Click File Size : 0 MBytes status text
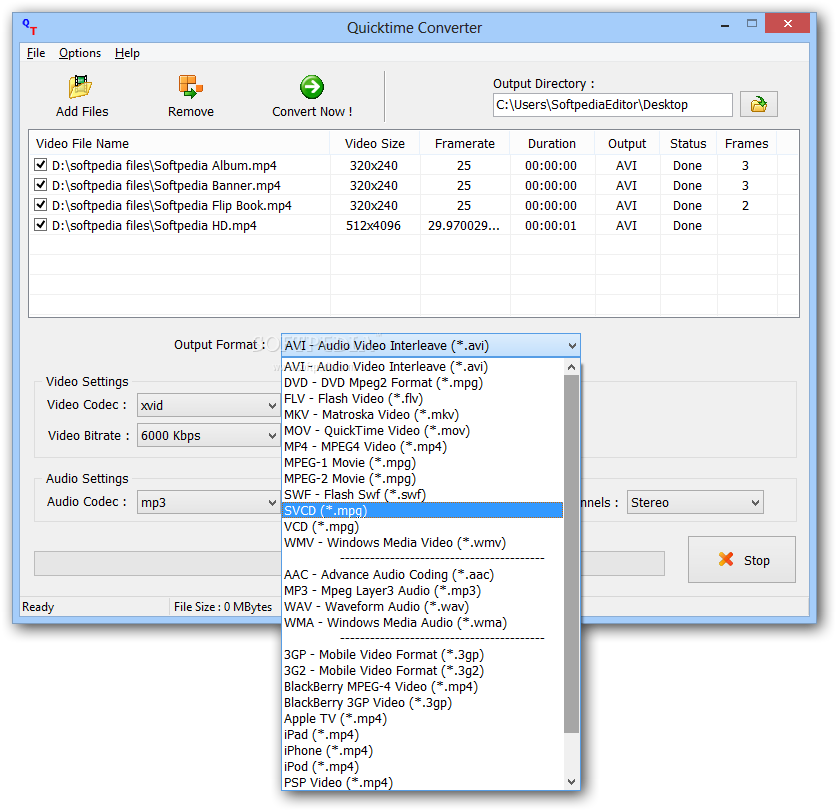Image resolution: width=837 pixels, height=811 pixels. click(x=223, y=607)
